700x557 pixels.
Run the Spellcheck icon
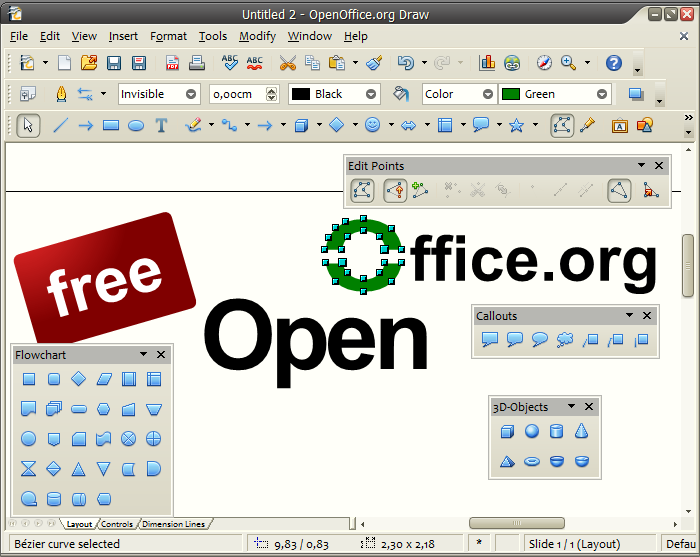[229, 63]
